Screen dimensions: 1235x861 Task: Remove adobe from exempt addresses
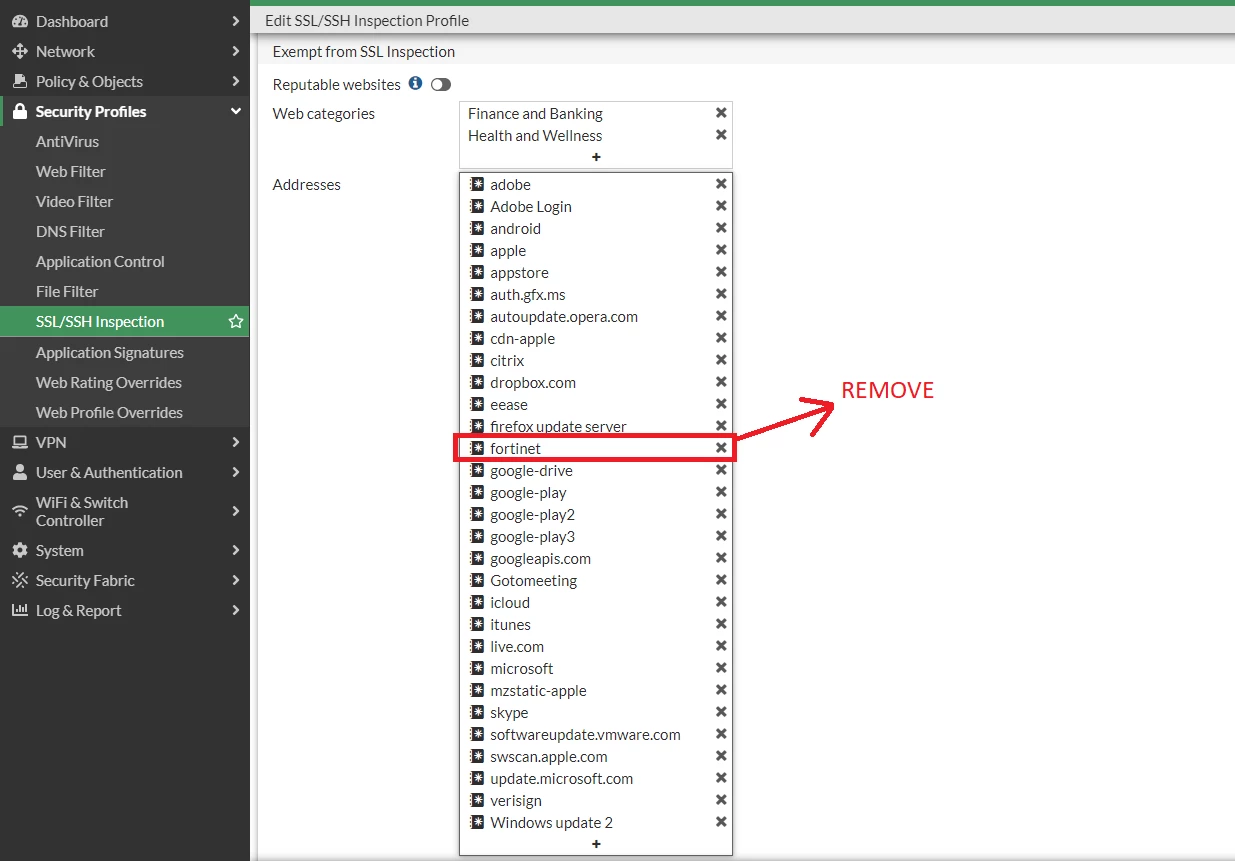coord(721,184)
